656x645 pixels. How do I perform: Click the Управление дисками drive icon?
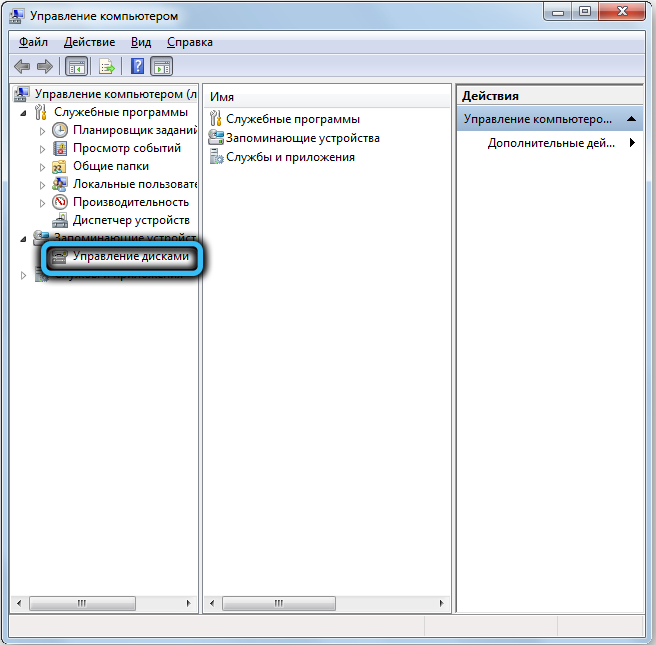59,256
